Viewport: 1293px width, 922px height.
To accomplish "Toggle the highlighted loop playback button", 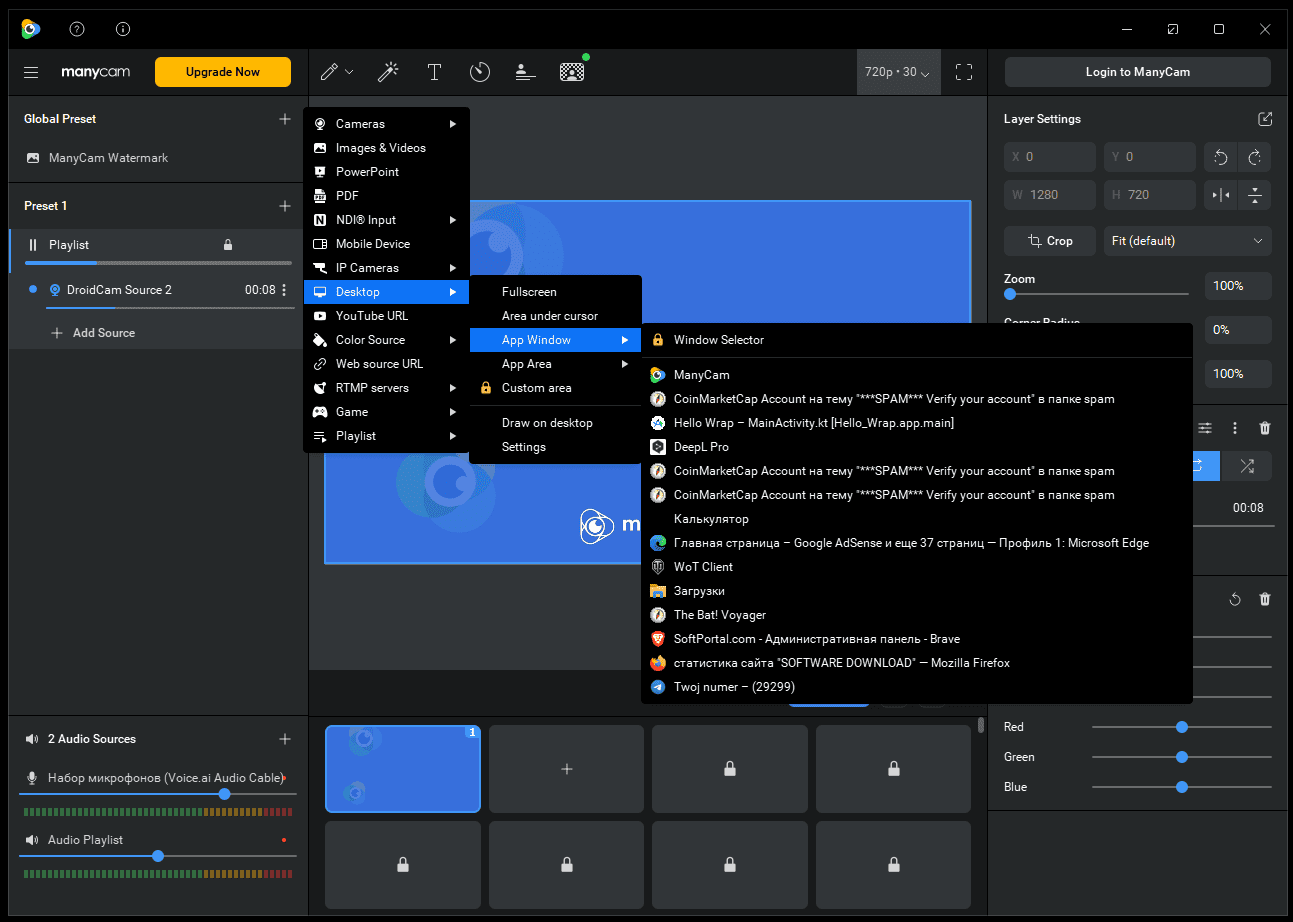I will (1205, 466).
